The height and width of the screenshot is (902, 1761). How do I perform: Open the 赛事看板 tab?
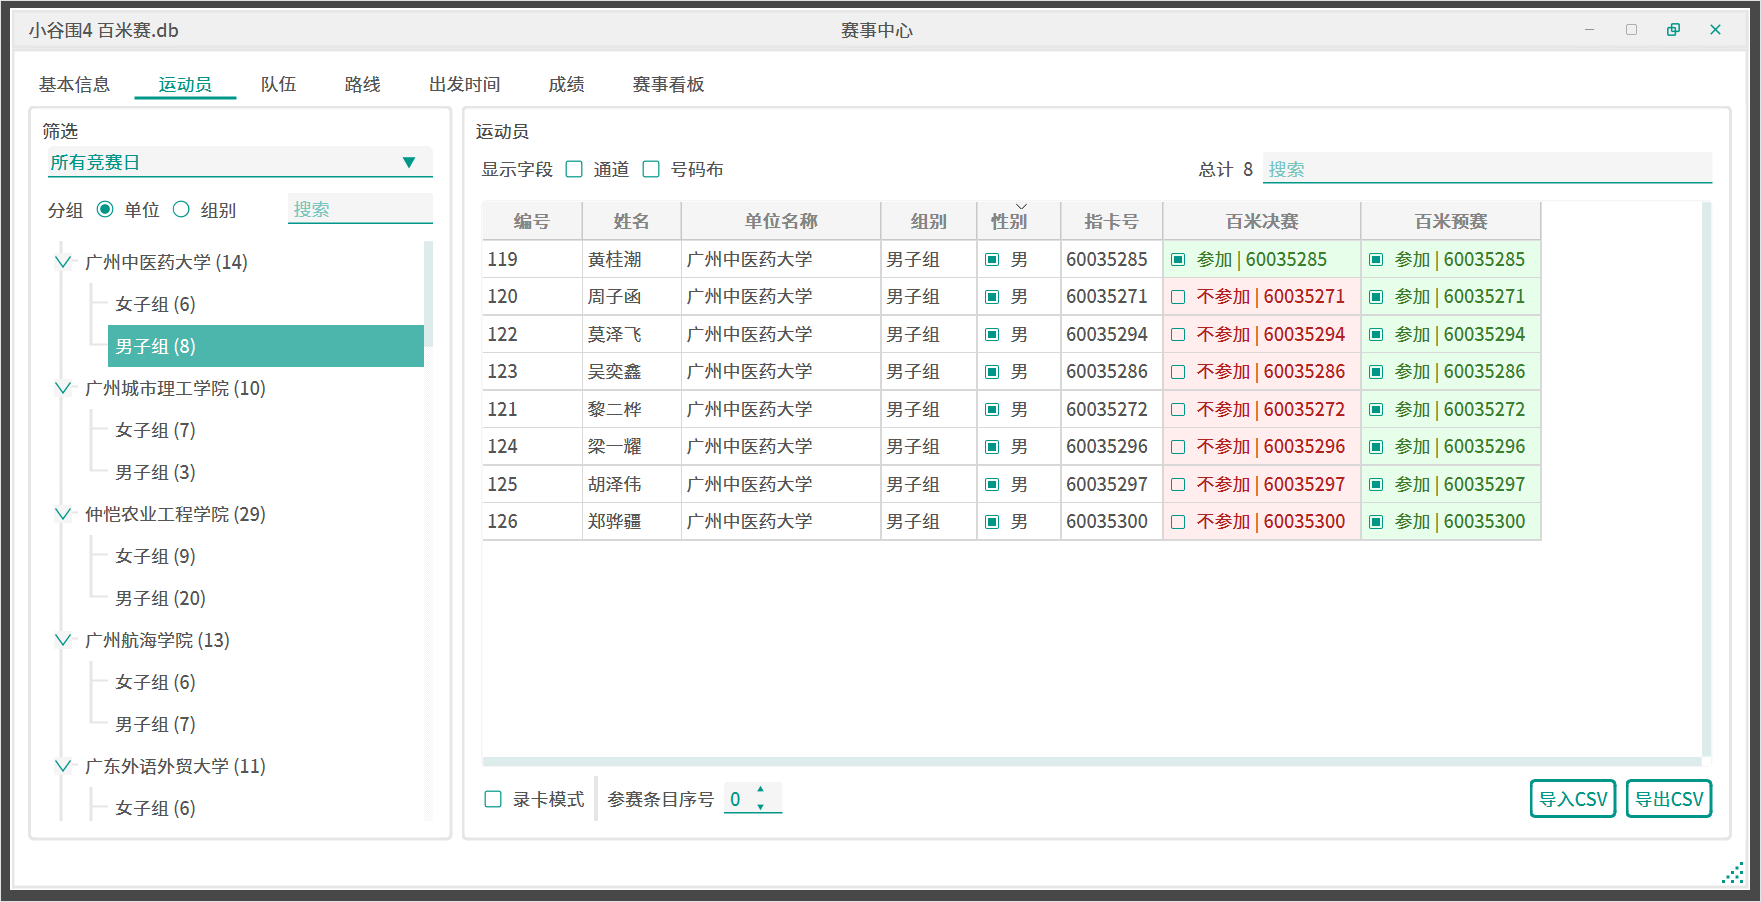[x=668, y=85]
